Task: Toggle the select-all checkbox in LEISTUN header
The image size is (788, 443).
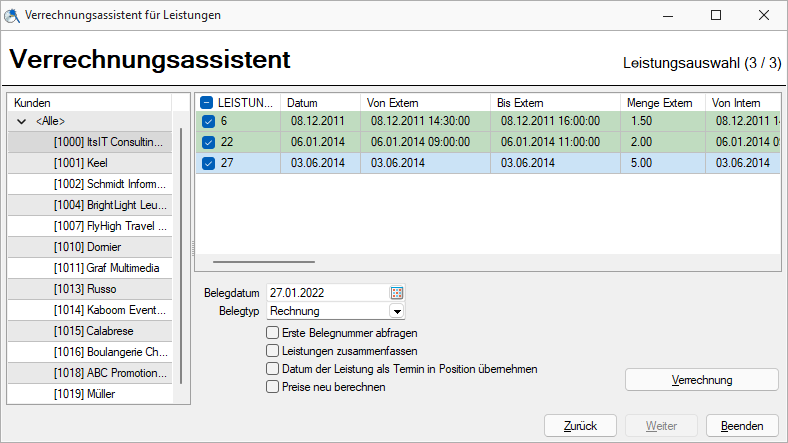Action: pos(207,102)
